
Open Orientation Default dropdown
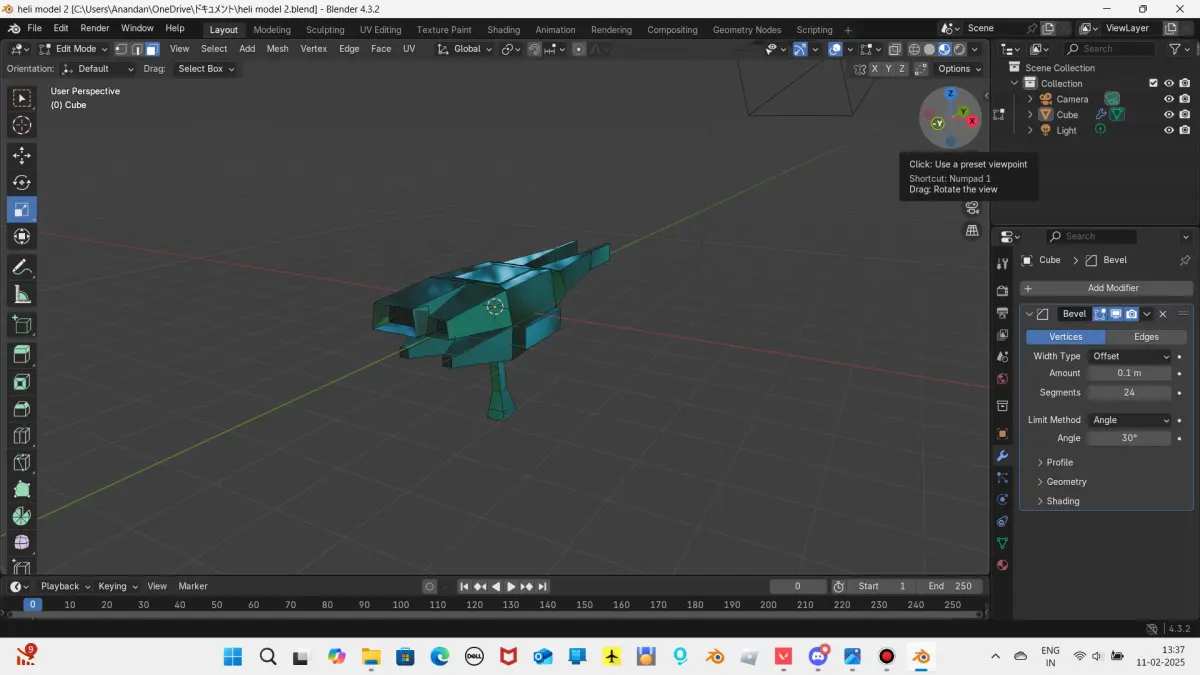[x=97, y=69]
